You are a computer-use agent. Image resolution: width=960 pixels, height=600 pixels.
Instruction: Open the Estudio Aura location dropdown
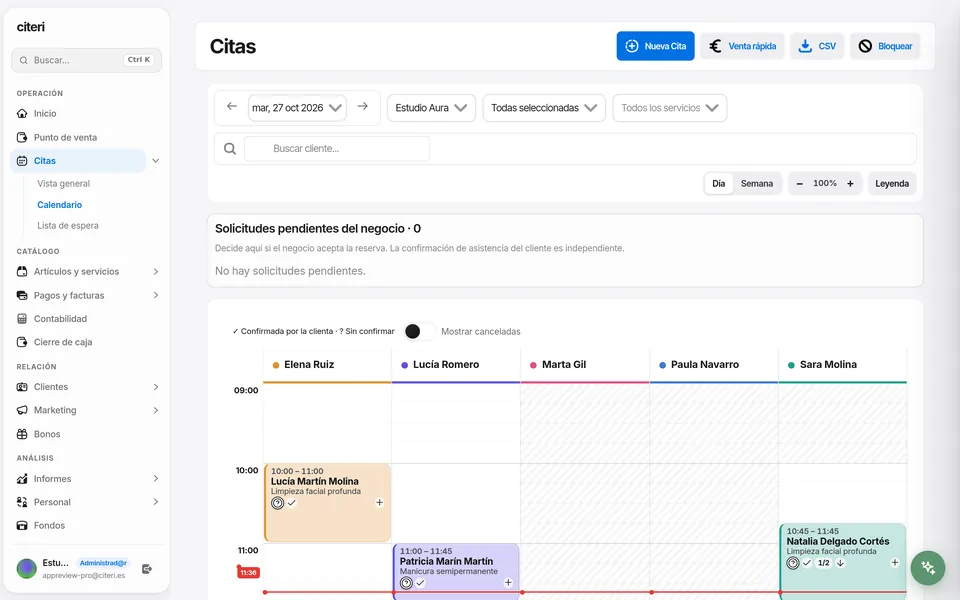(431, 108)
